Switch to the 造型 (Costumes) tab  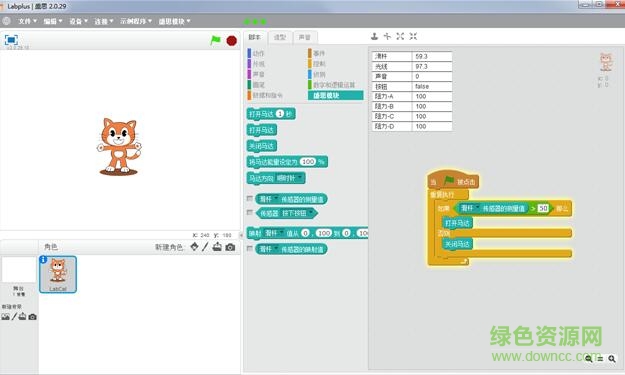pos(280,37)
